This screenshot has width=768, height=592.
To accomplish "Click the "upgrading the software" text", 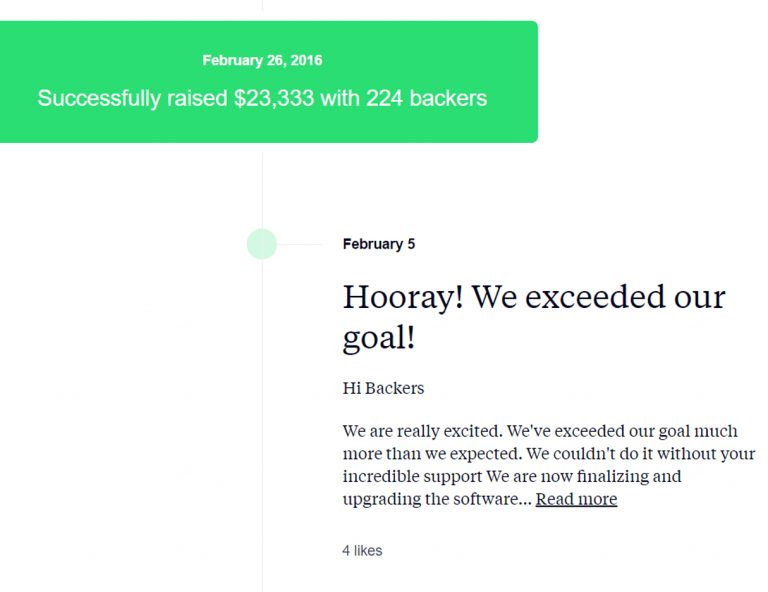I will coord(430,499).
